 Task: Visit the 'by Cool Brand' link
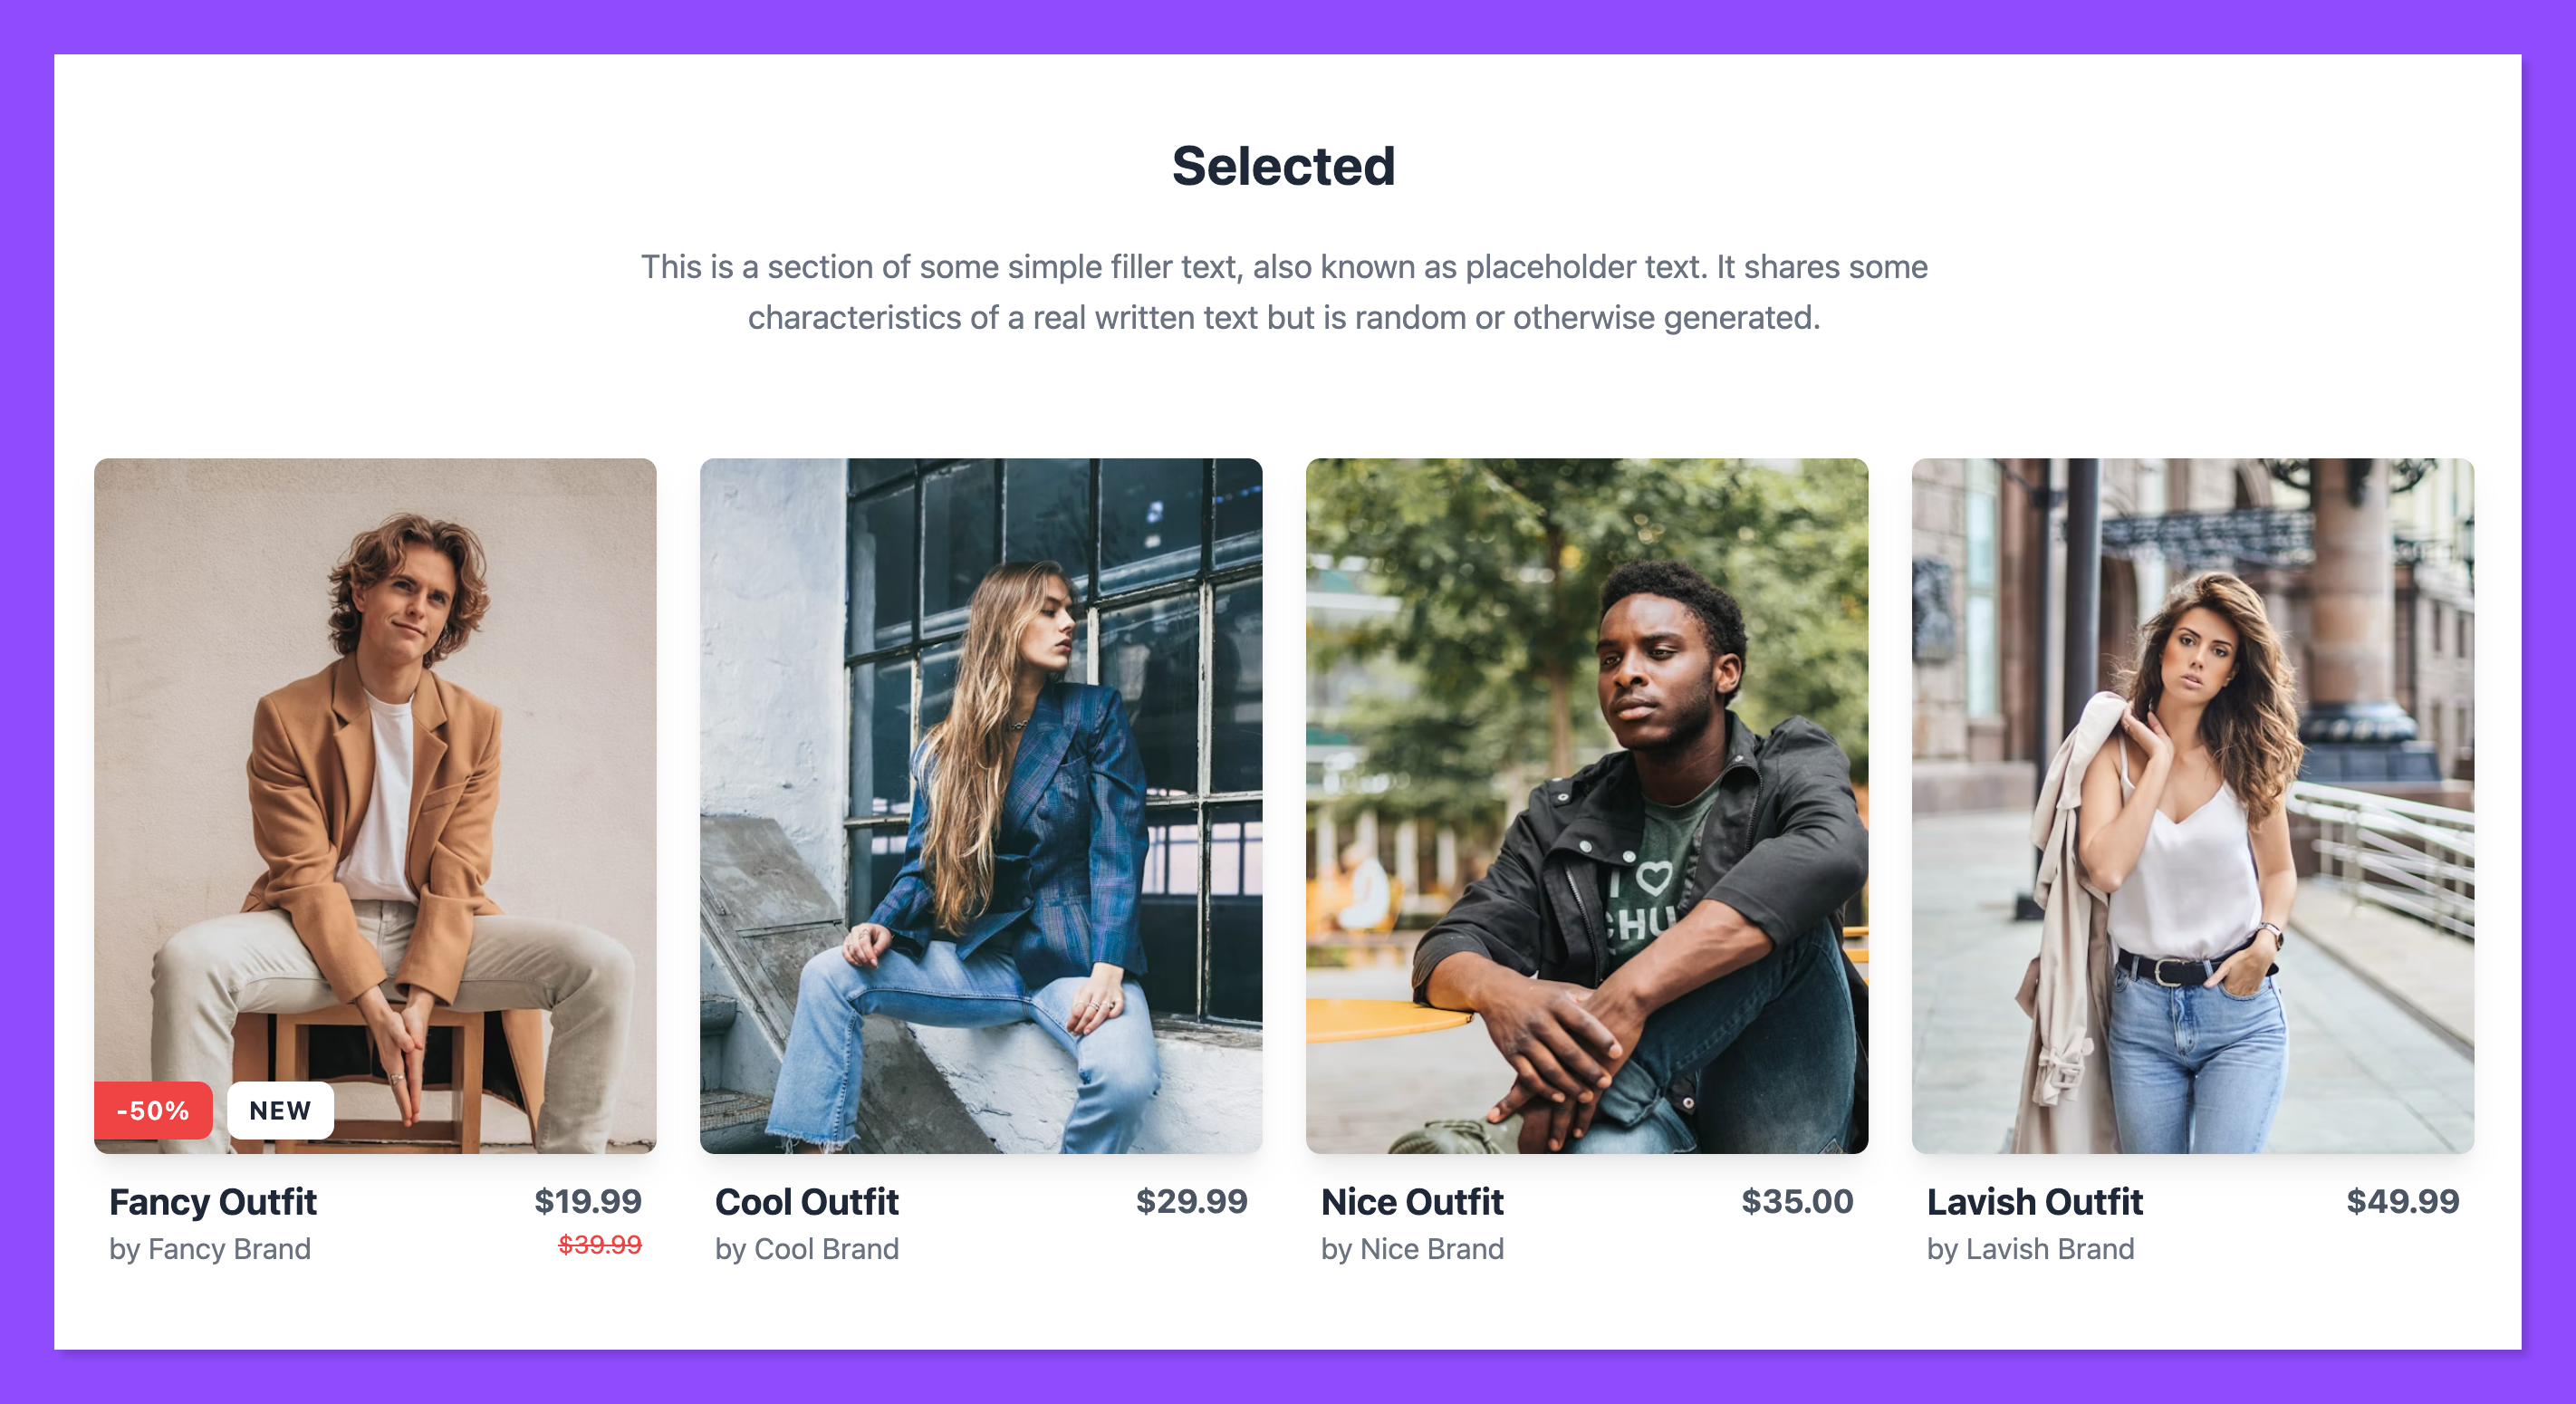[x=807, y=1249]
